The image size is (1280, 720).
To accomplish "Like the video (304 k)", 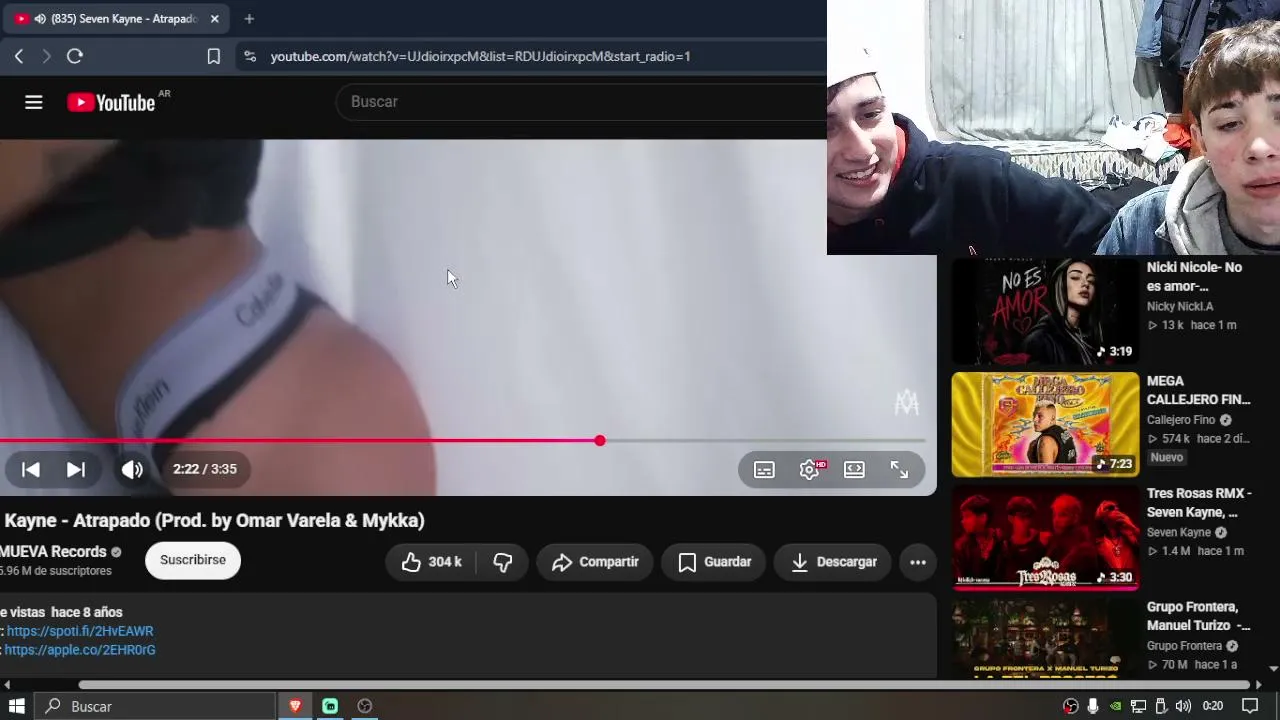I will click(x=431, y=562).
